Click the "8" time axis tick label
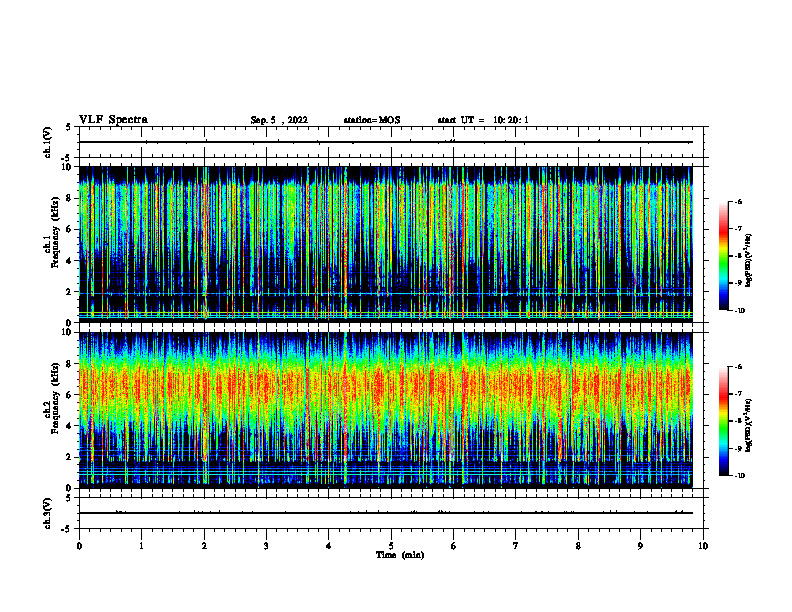The height and width of the screenshot is (612, 792). tap(578, 546)
